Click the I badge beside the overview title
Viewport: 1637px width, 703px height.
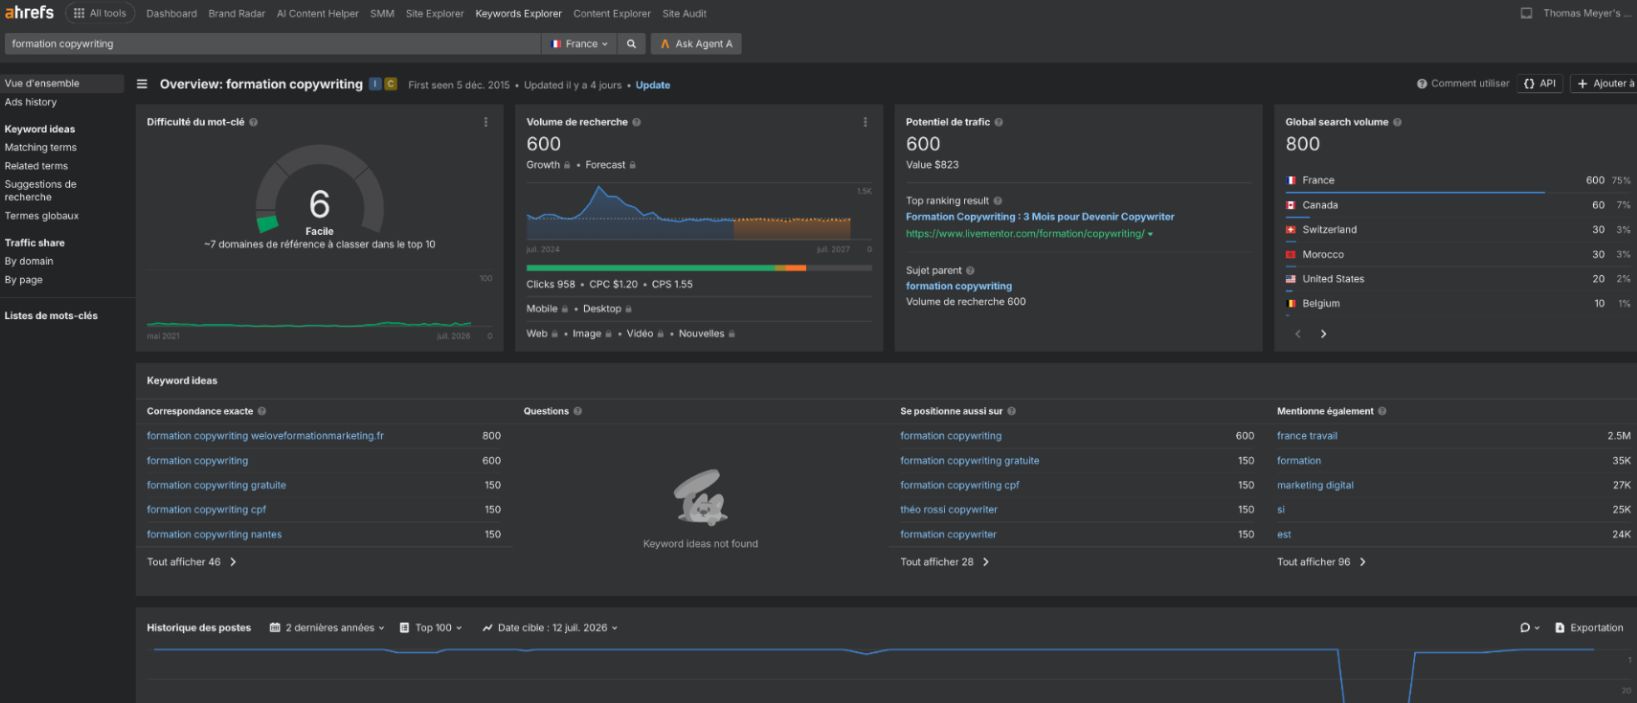(x=375, y=84)
